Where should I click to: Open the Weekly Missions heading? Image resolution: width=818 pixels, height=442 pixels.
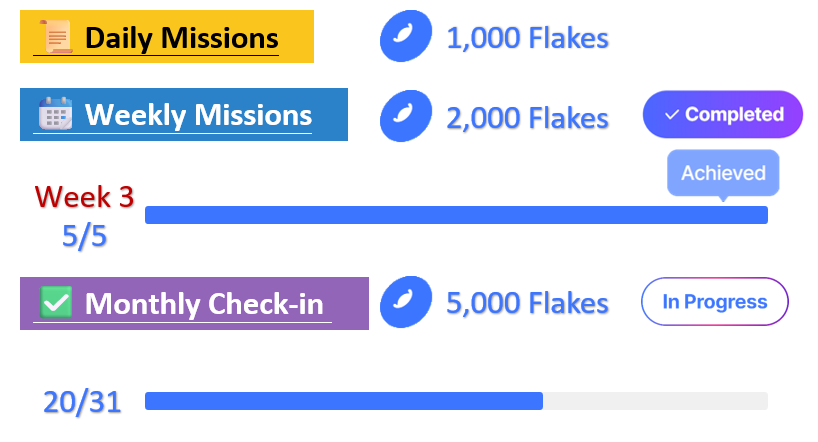(x=198, y=115)
